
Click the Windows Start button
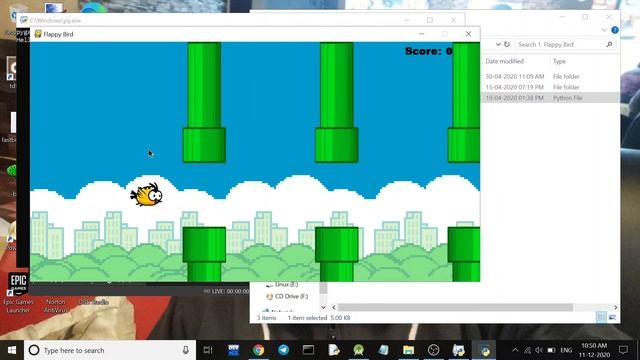12,350
